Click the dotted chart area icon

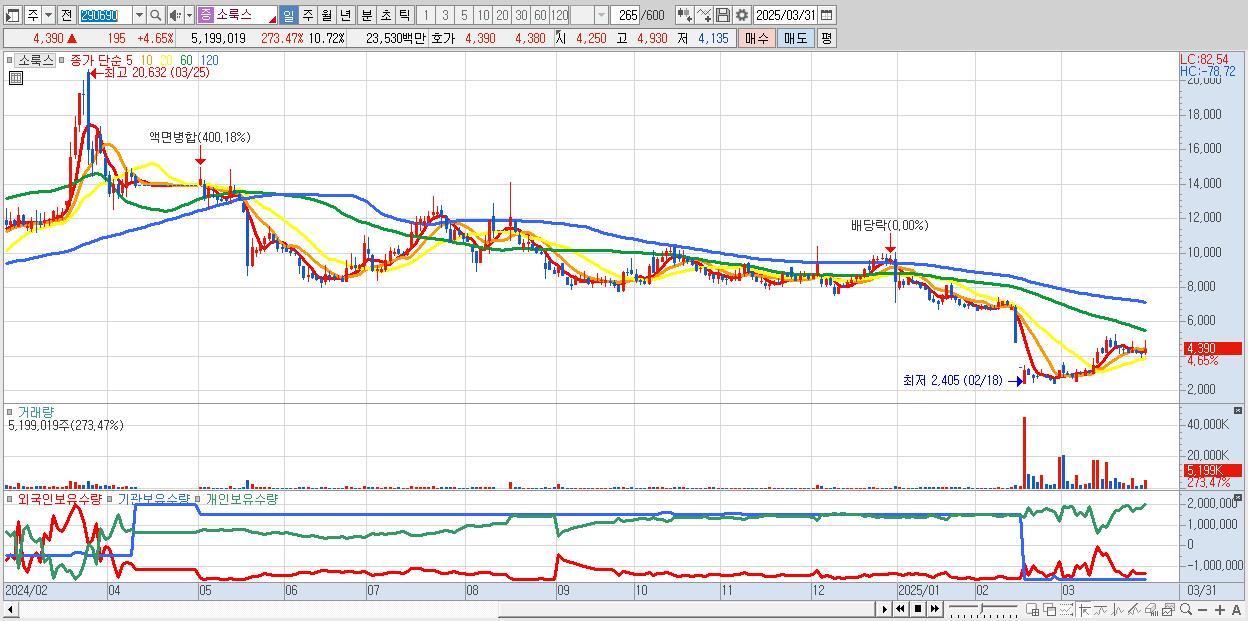click(x=1067, y=610)
